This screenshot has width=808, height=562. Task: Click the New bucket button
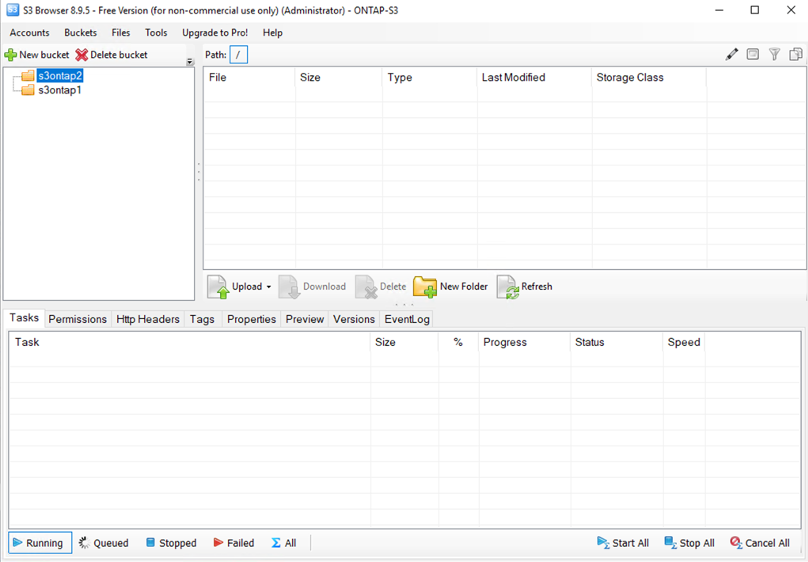click(37, 55)
